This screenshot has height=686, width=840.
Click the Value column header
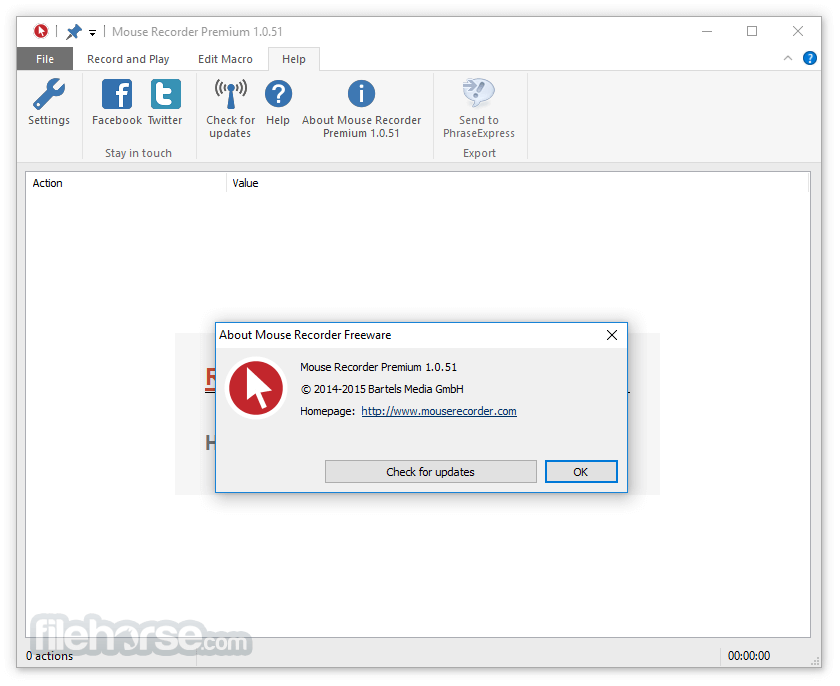tap(518, 183)
